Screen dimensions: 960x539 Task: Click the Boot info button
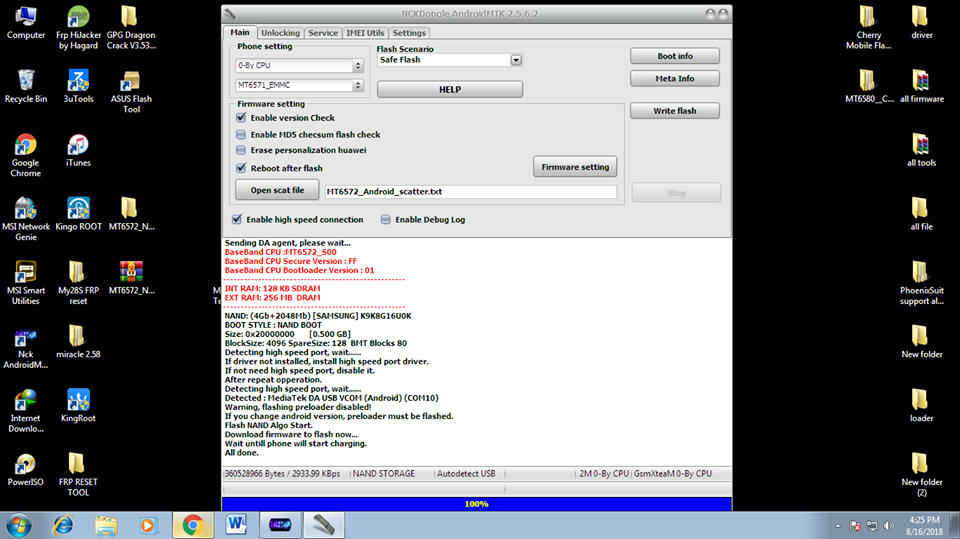tap(675, 56)
